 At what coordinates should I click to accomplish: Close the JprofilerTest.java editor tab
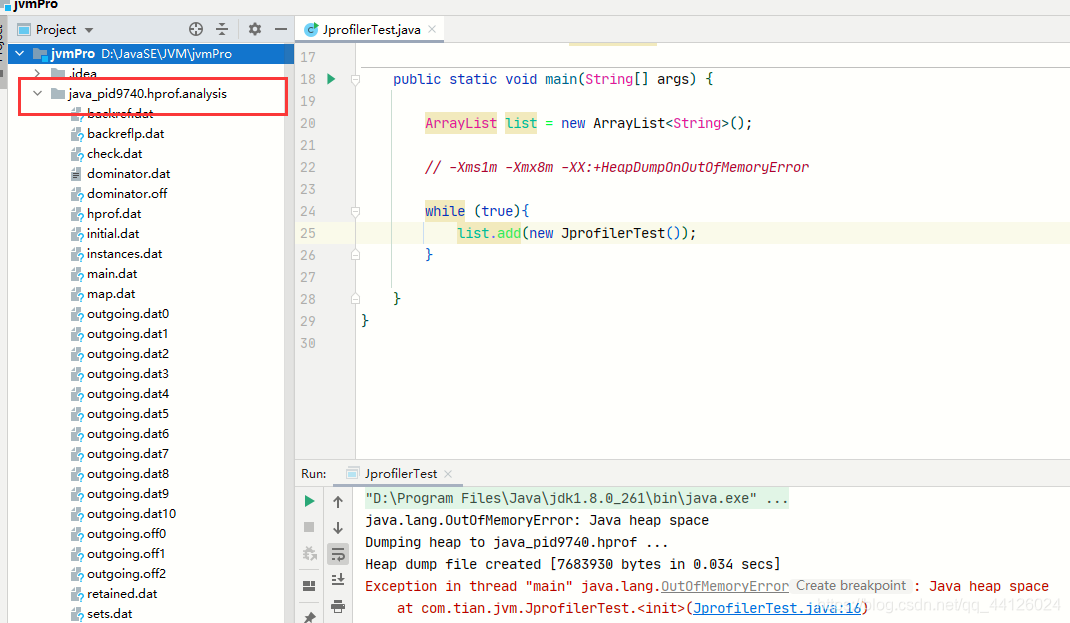coord(432,29)
